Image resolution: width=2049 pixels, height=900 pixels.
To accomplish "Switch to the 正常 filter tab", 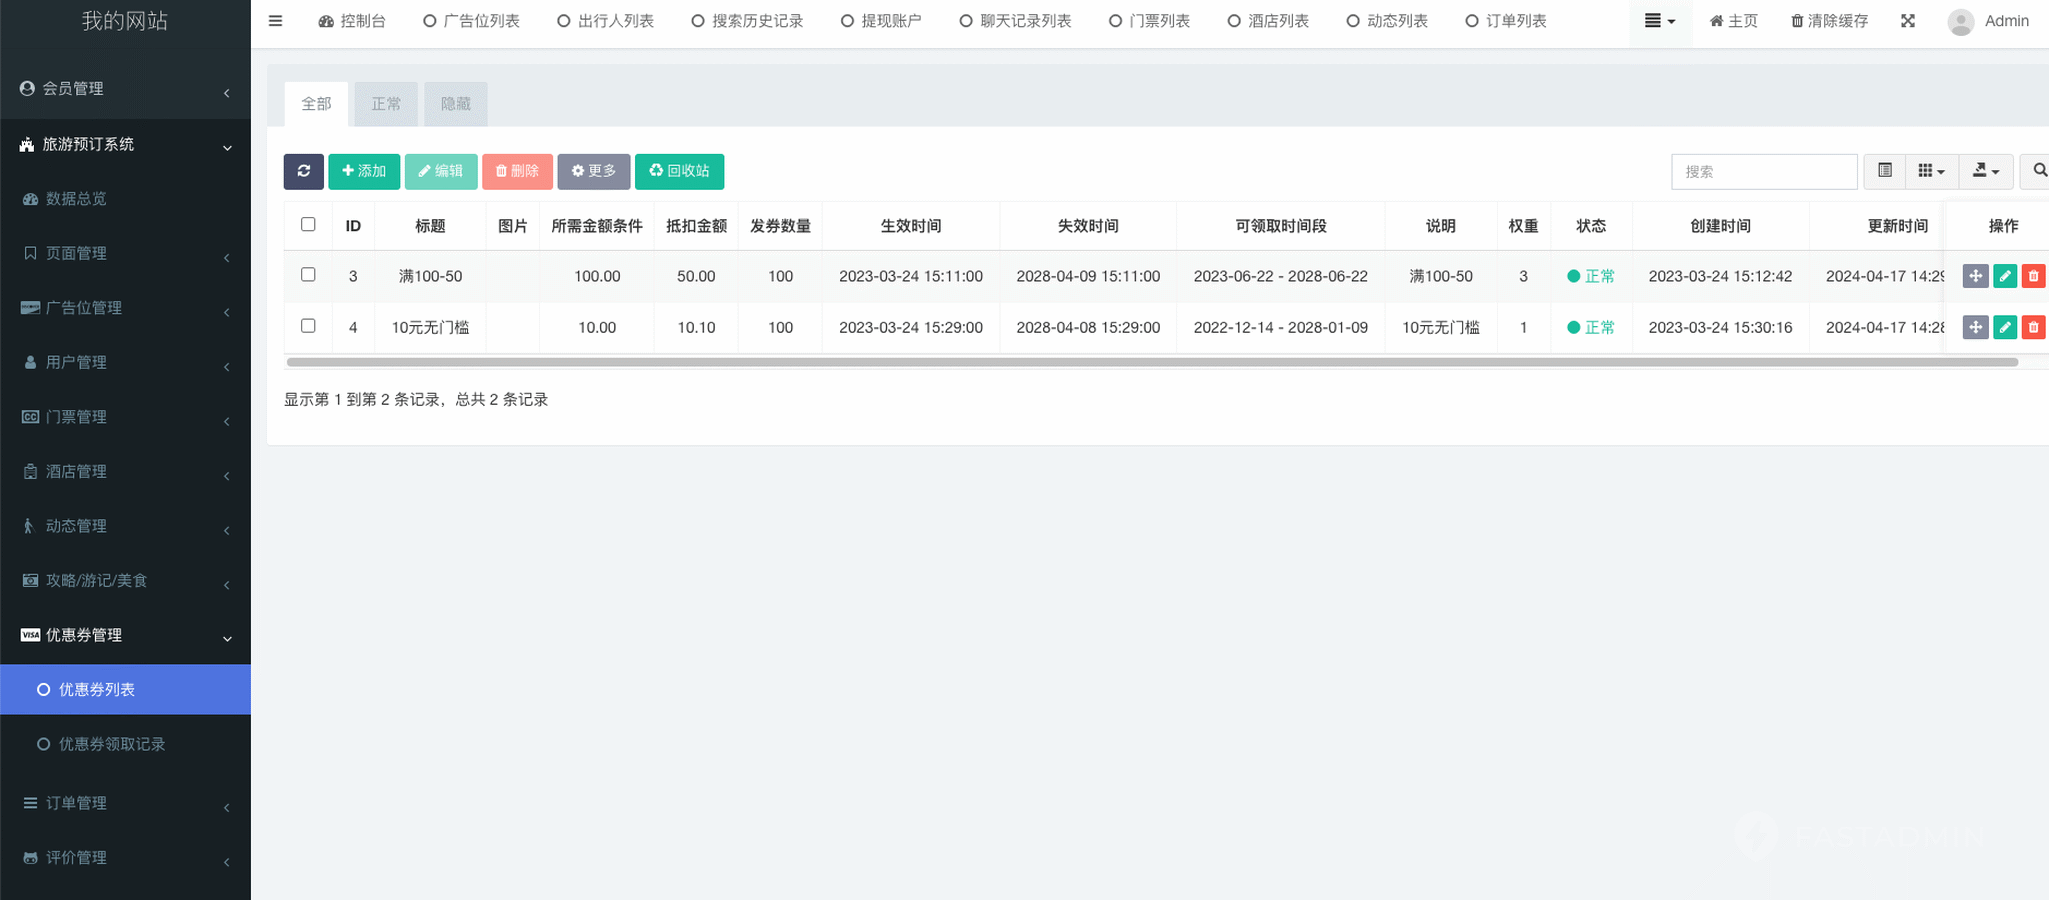I will pos(386,104).
